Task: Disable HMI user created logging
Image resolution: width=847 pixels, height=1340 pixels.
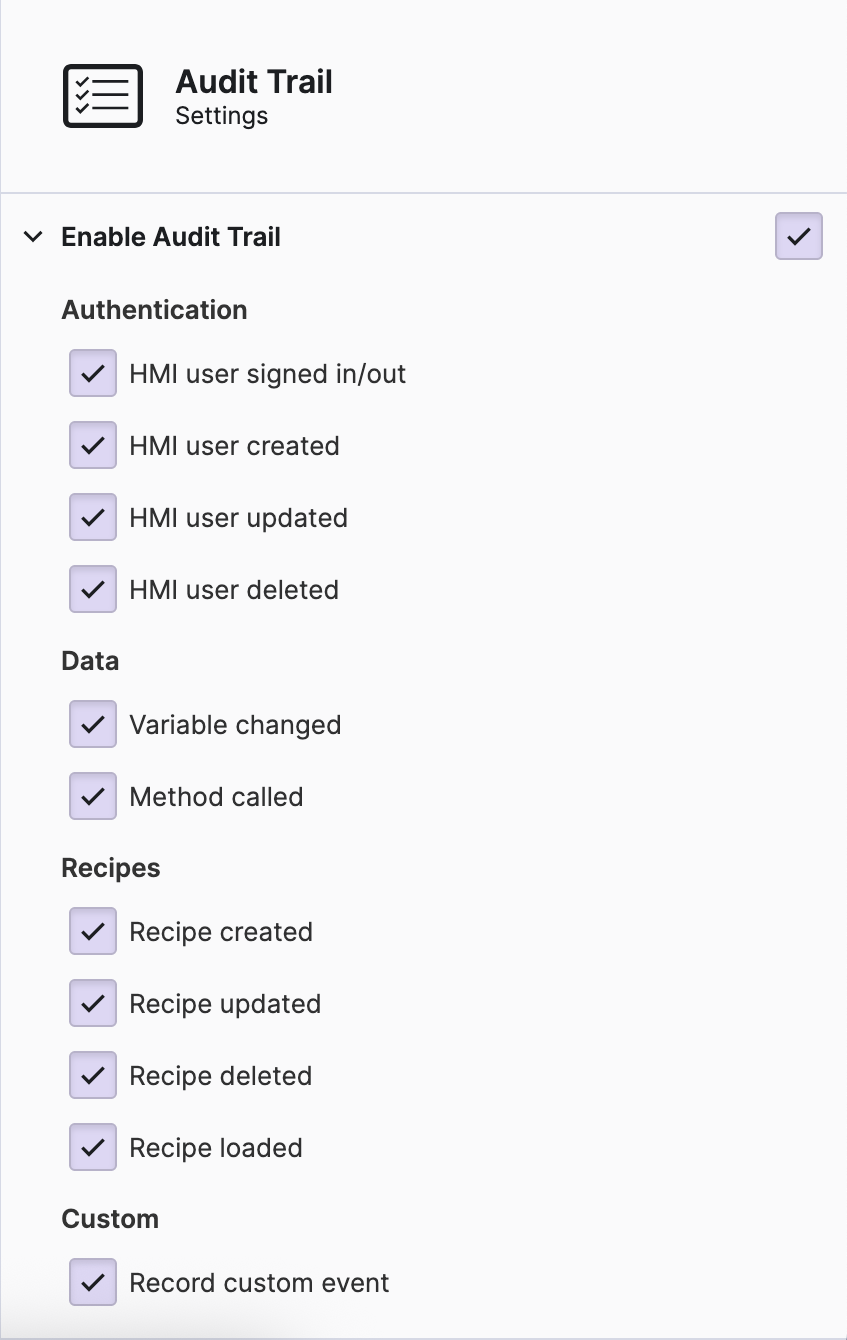Action: (93, 446)
